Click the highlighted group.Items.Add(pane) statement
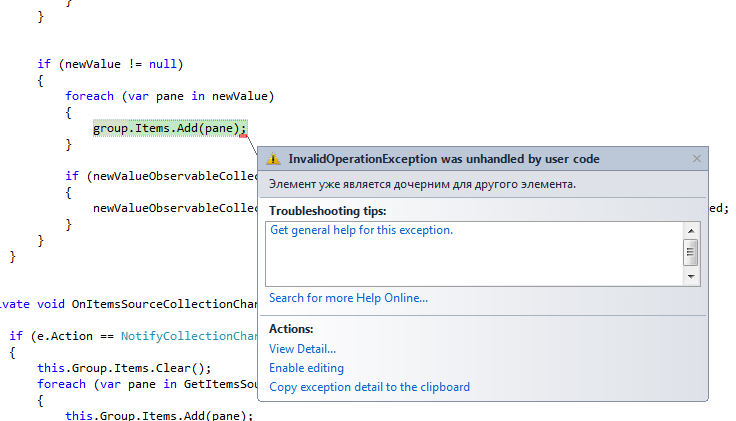This screenshot has width=736, height=421. point(169,128)
